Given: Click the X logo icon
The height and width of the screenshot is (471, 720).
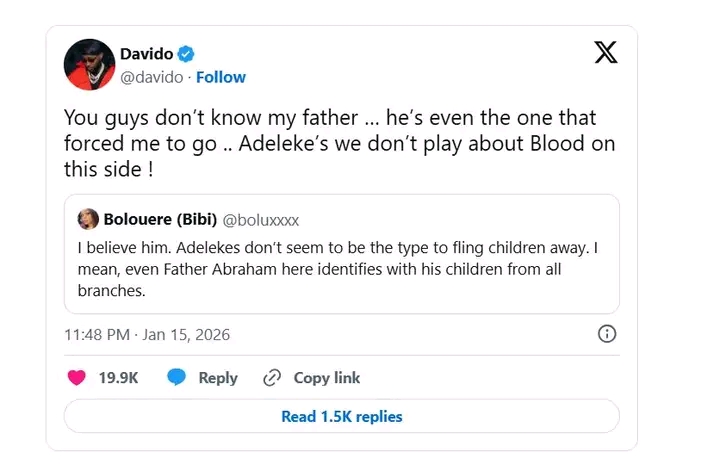Looking at the screenshot, I should [606, 53].
